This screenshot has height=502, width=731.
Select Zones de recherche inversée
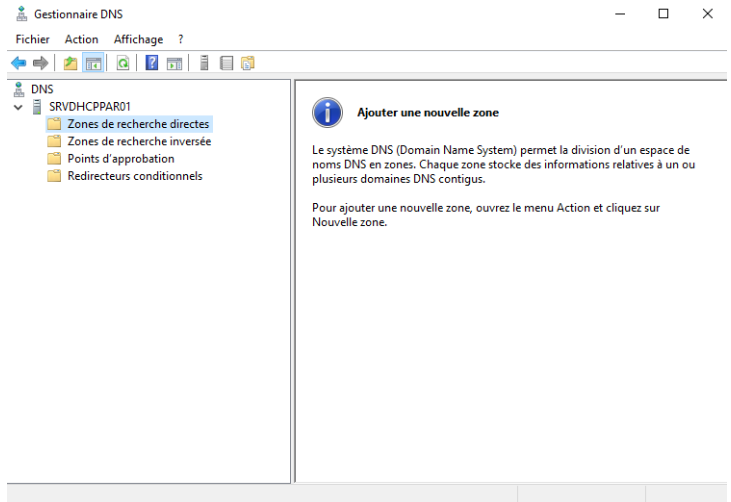pyautogui.click(x=139, y=141)
